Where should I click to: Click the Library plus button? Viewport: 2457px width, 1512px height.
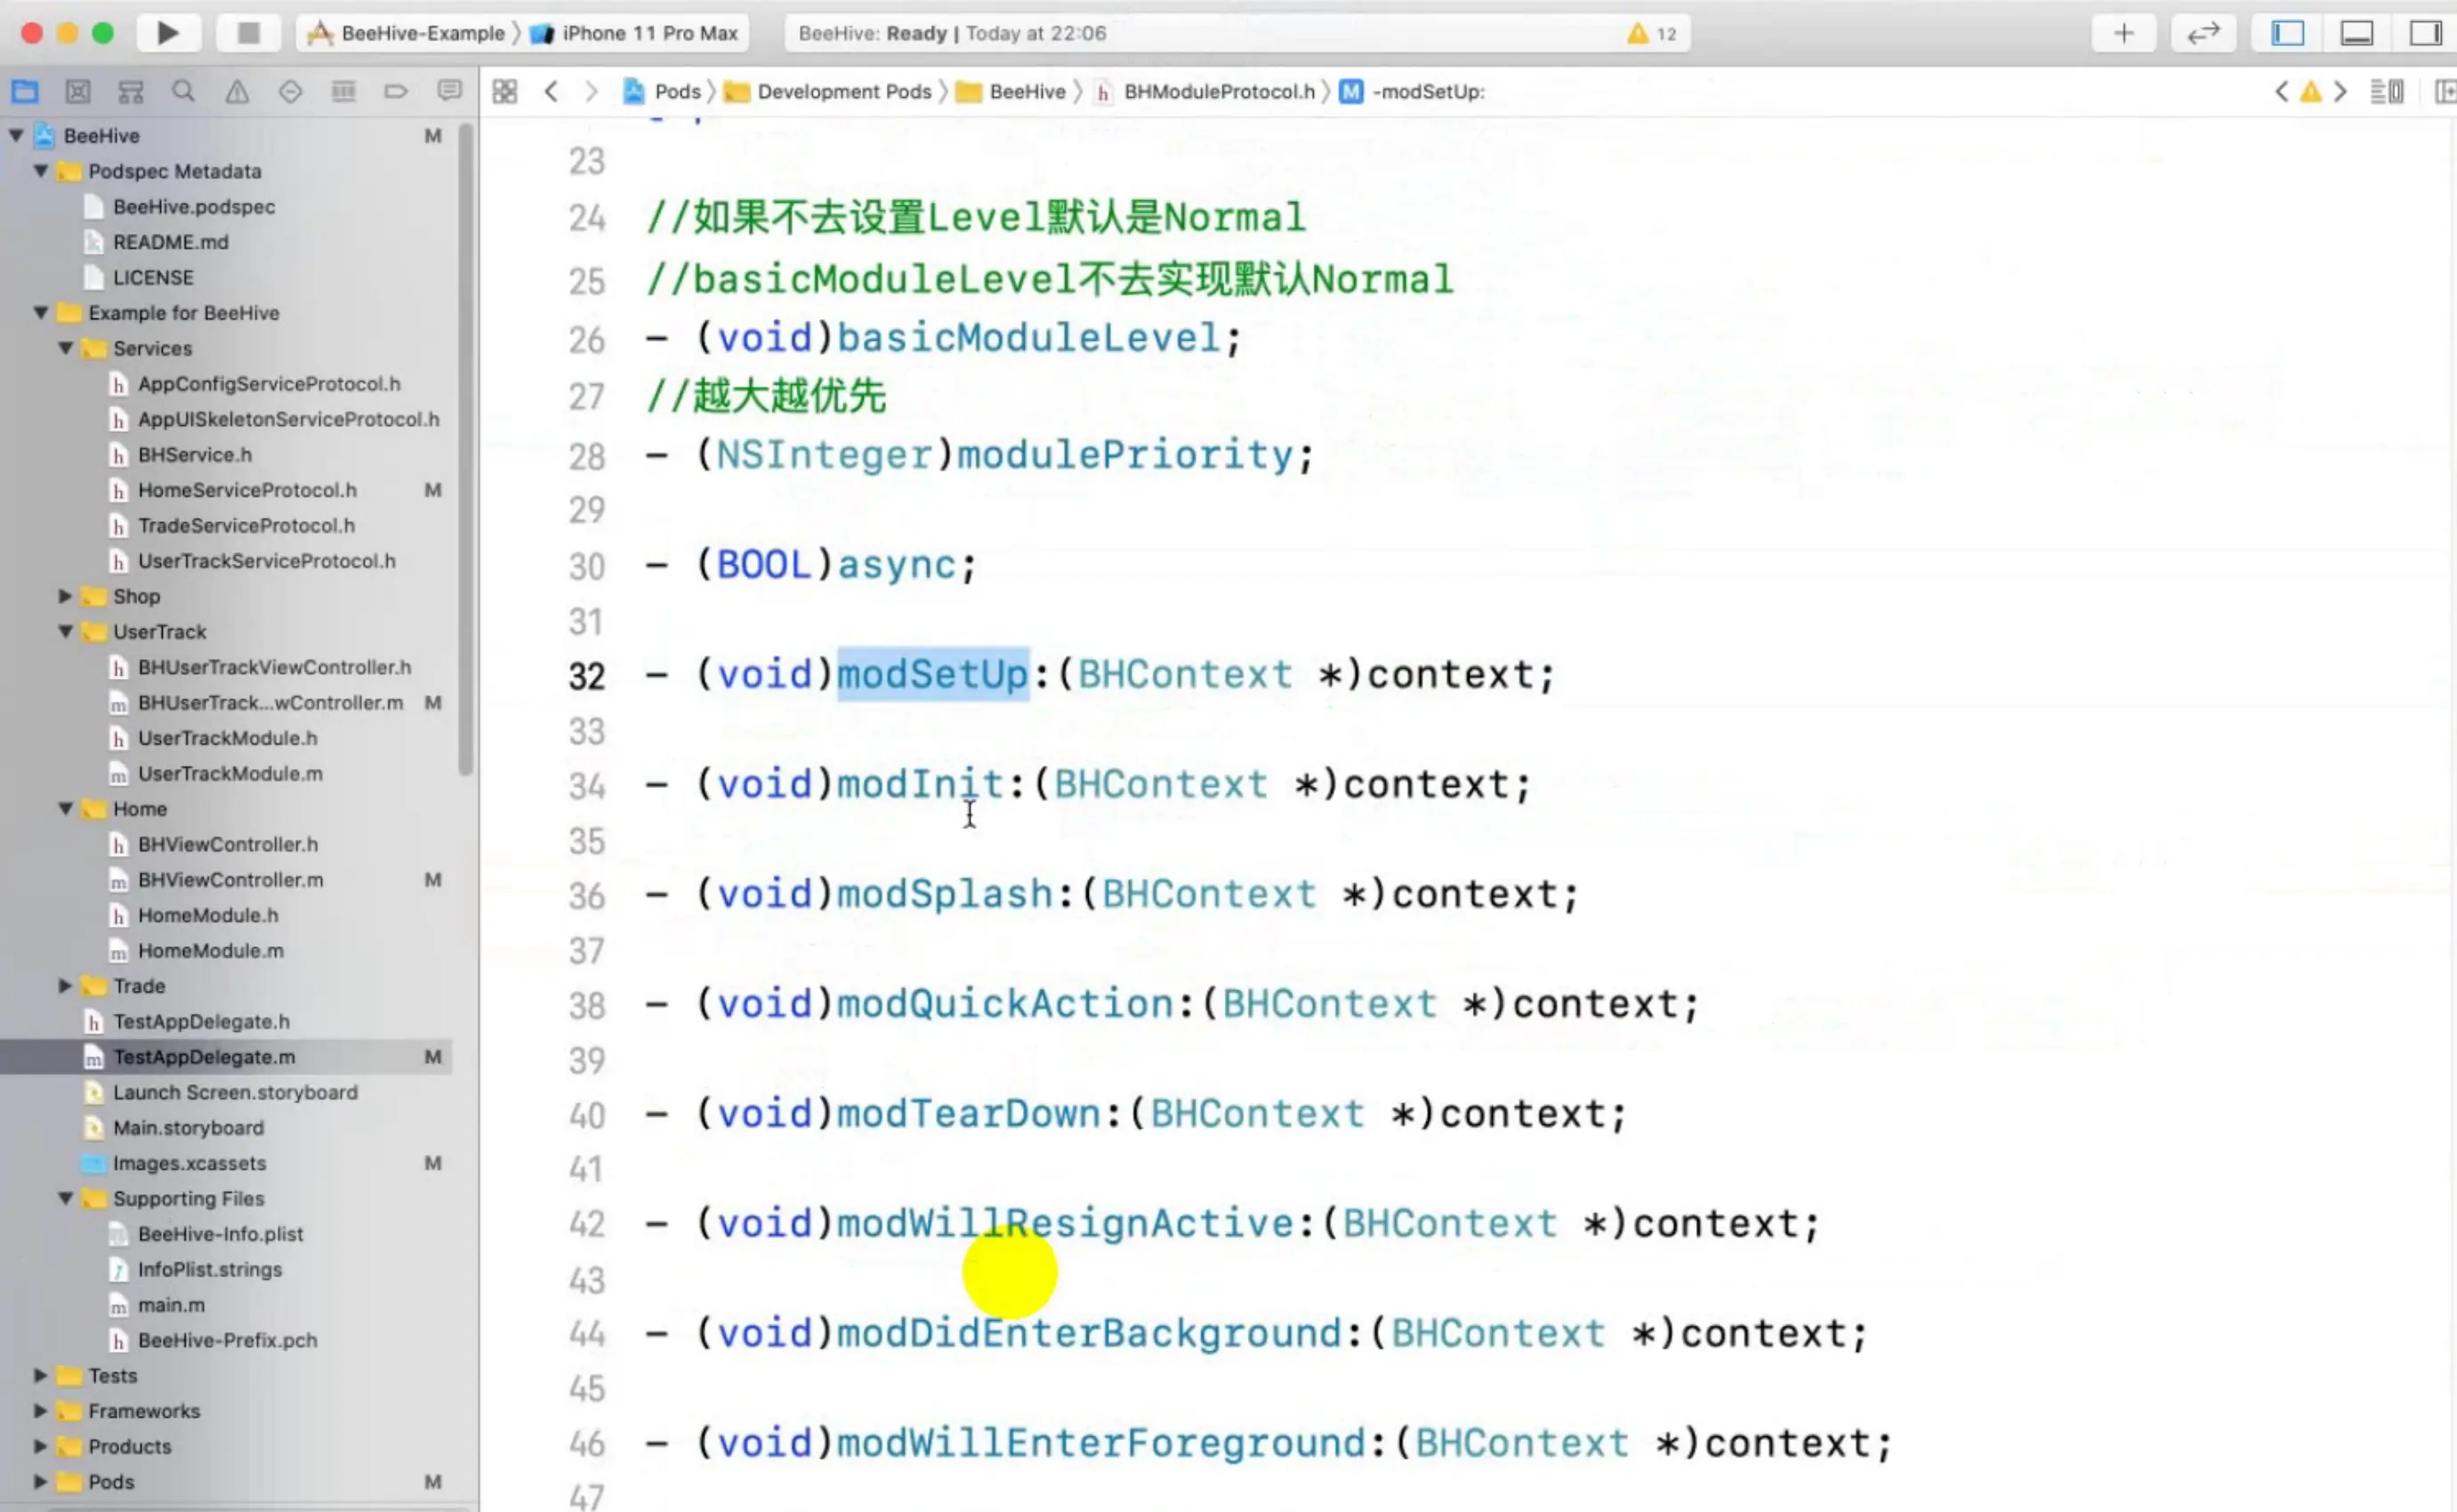pos(2123,33)
